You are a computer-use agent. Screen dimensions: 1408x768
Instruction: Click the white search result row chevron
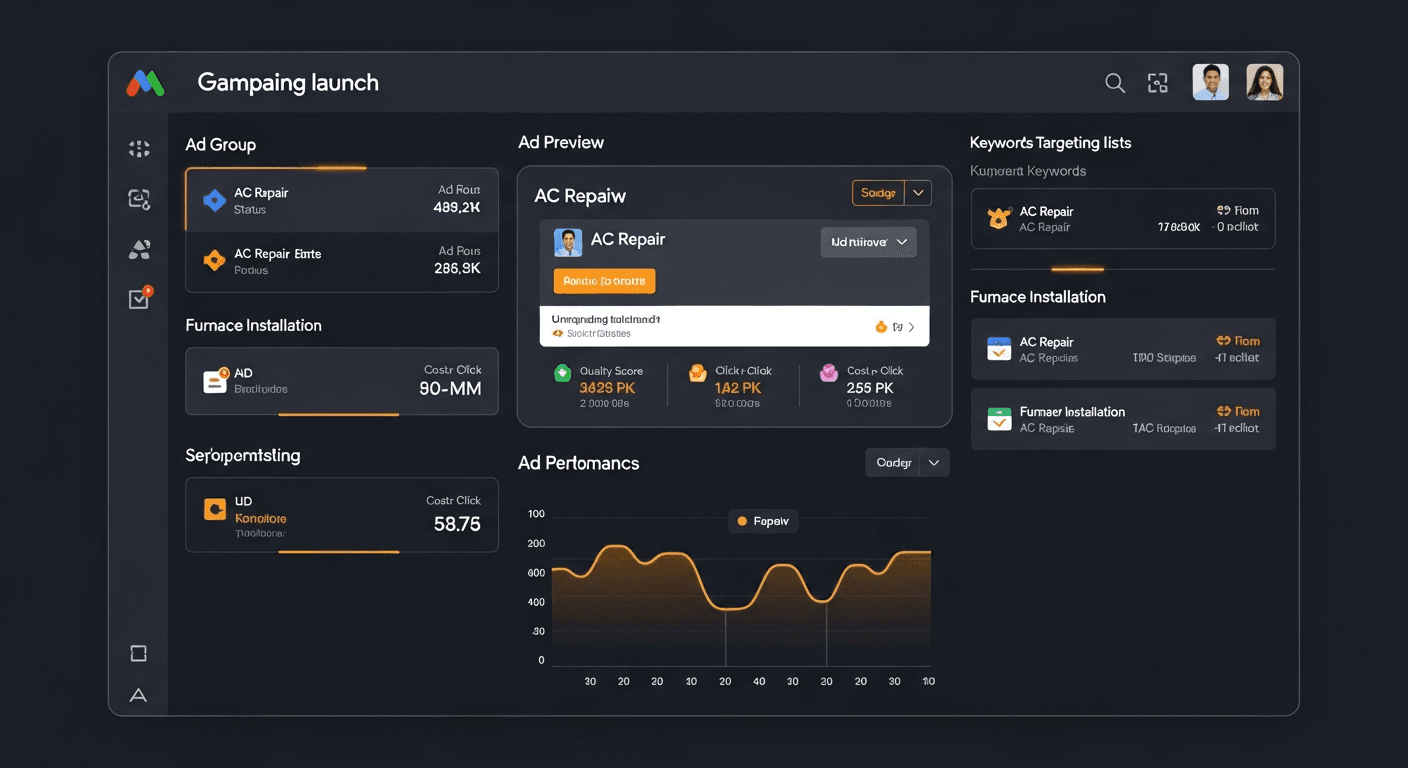pos(909,327)
